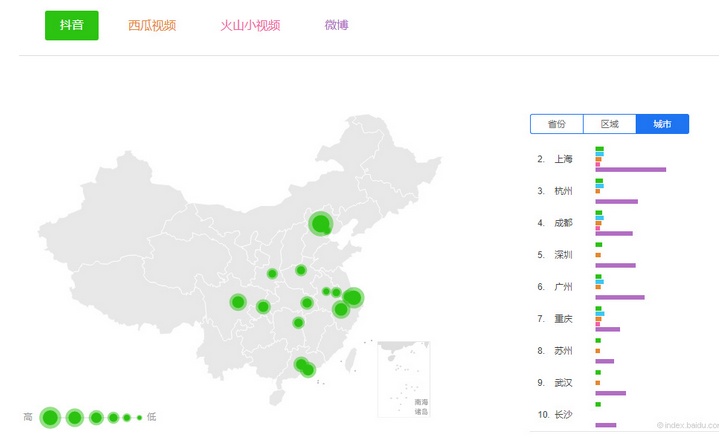Select the 重庆 entry in the list
Viewport: 728px width, 437px height.
coord(563,319)
